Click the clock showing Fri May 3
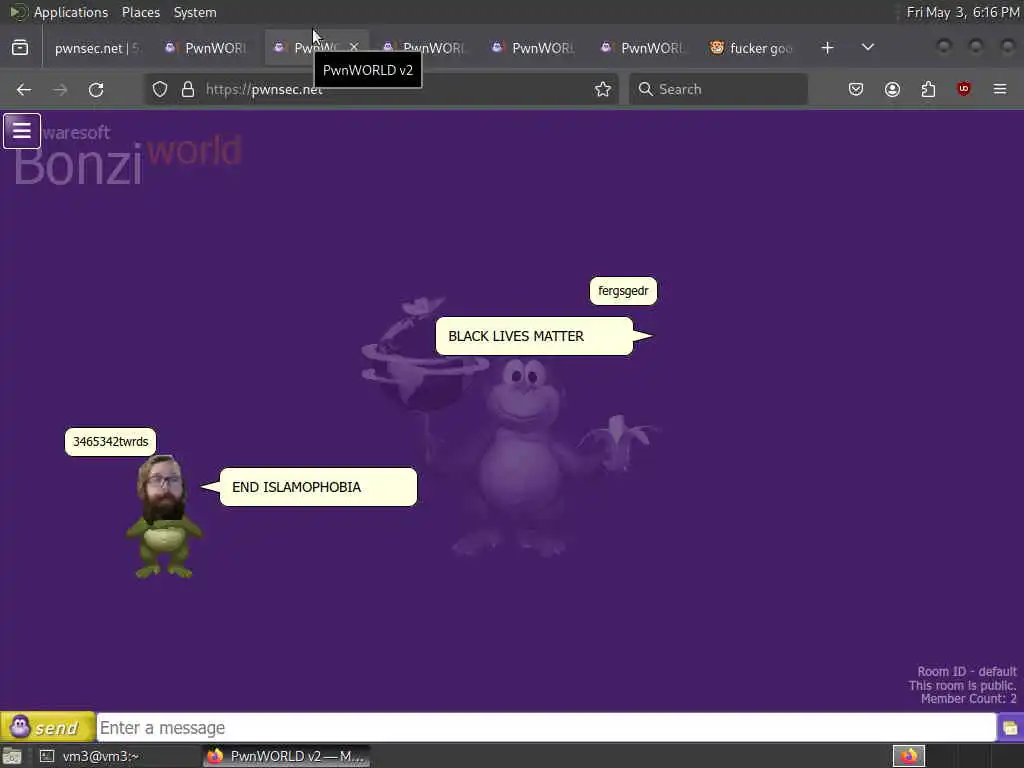This screenshot has width=1024, height=768. 963,12
